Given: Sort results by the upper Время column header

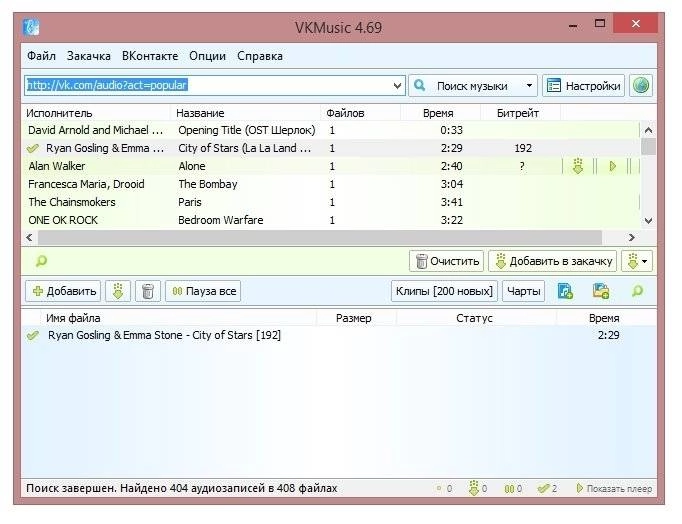Looking at the screenshot, I should click(x=440, y=113).
